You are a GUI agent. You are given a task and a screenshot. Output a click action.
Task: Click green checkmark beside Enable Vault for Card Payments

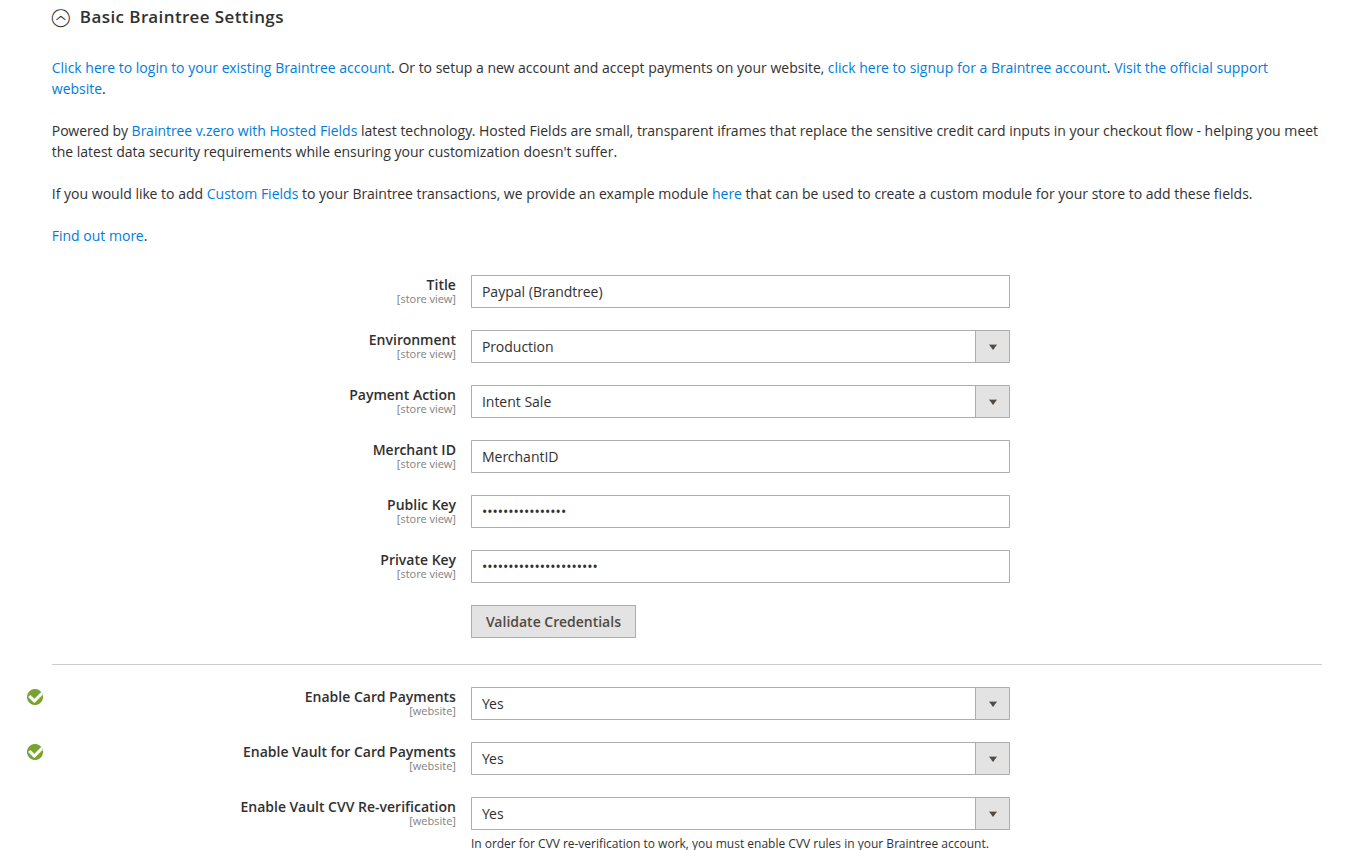pyautogui.click(x=35, y=752)
